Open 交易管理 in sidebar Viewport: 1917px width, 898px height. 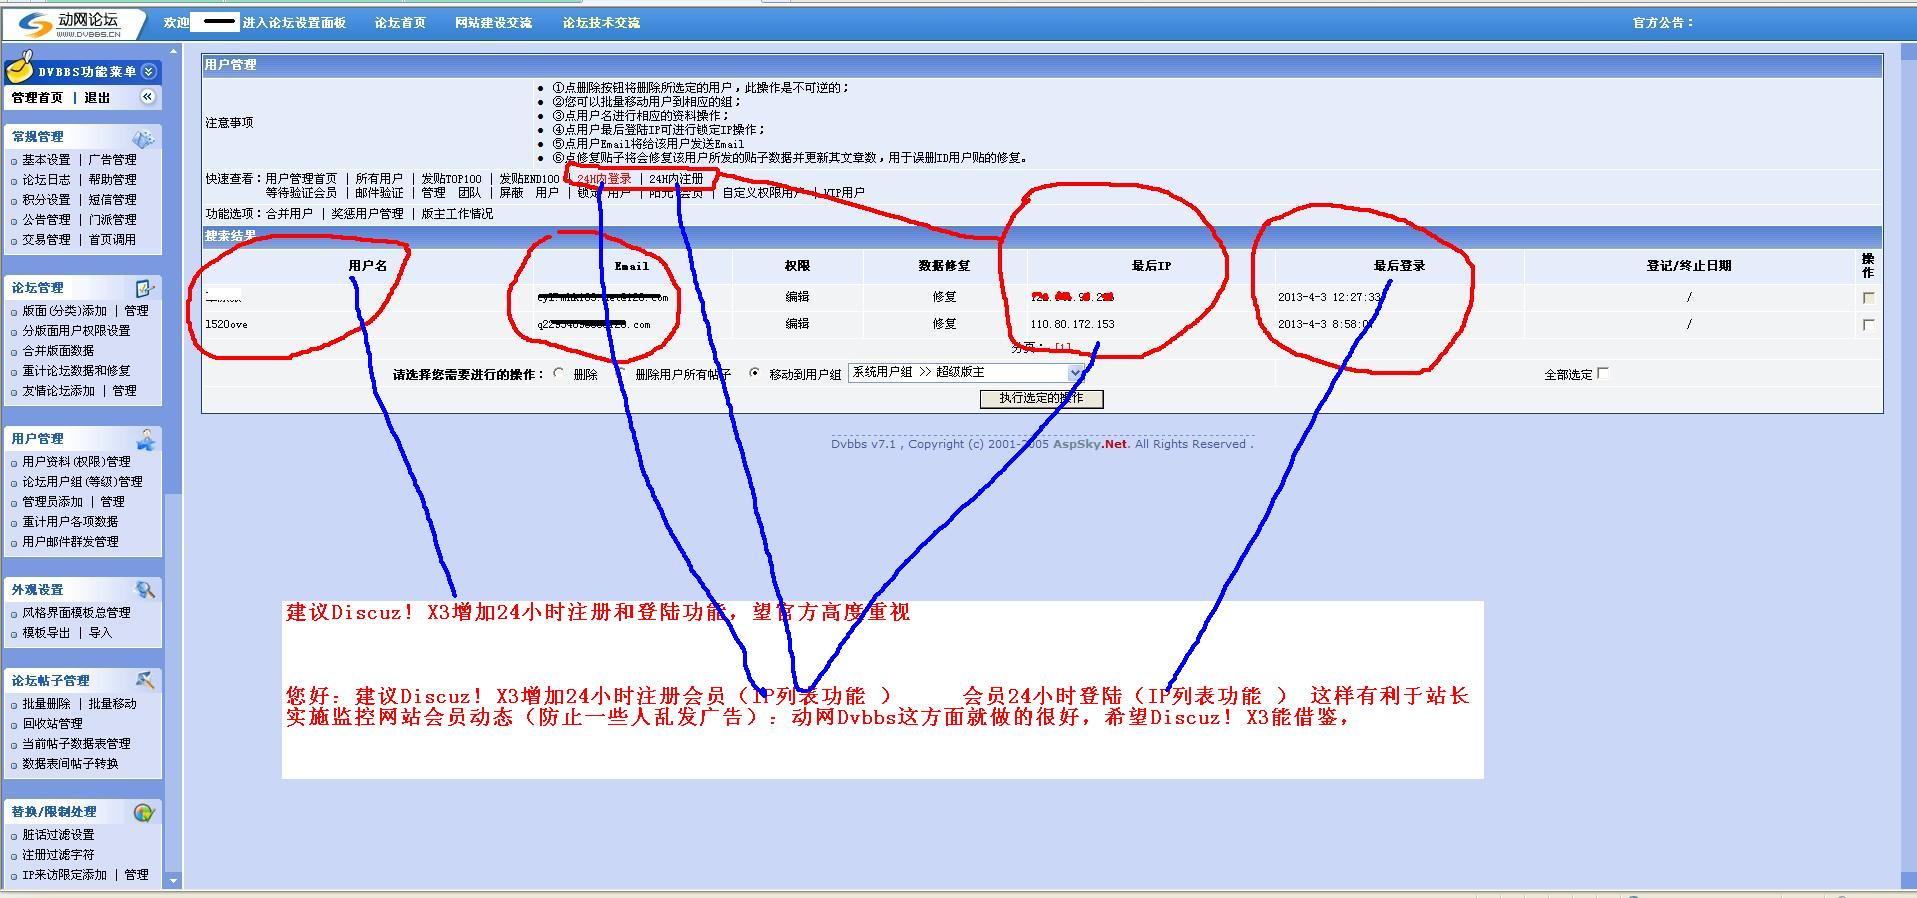(x=46, y=240)
